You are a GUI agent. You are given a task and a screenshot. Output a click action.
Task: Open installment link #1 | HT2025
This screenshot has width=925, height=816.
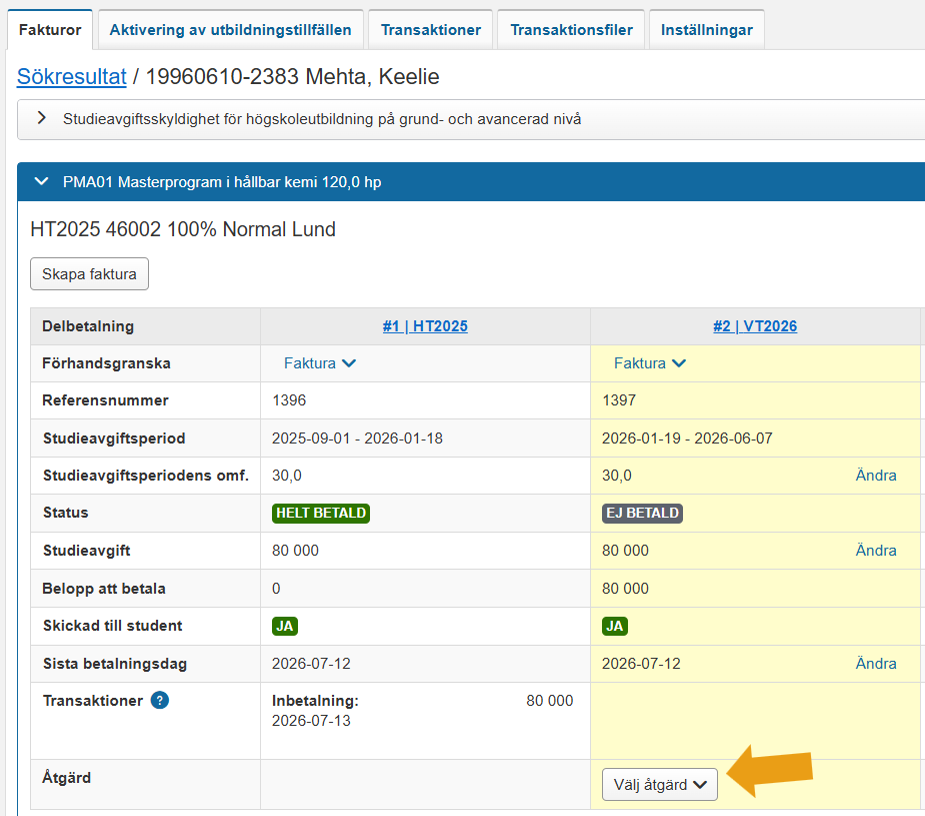425,326
